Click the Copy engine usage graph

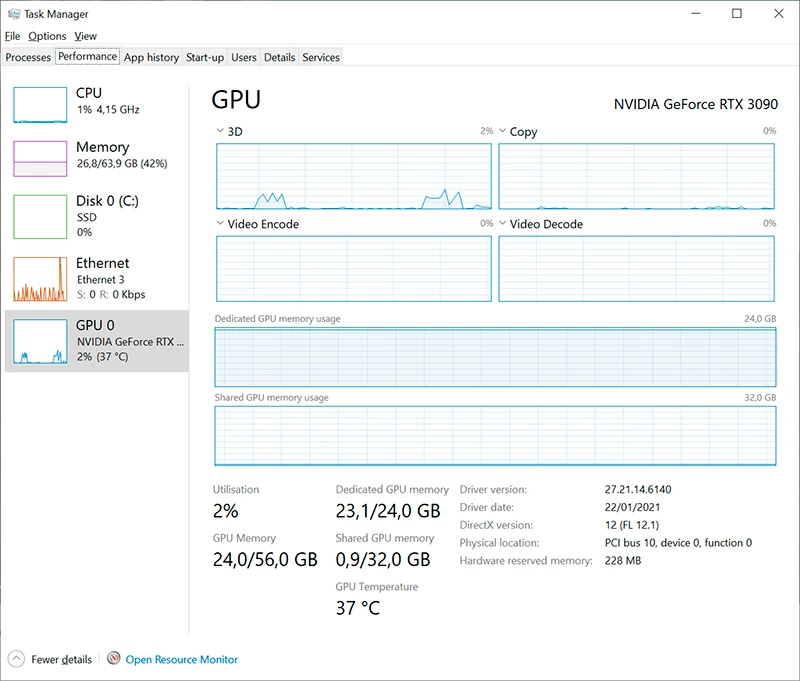click(x=636, y=176)
